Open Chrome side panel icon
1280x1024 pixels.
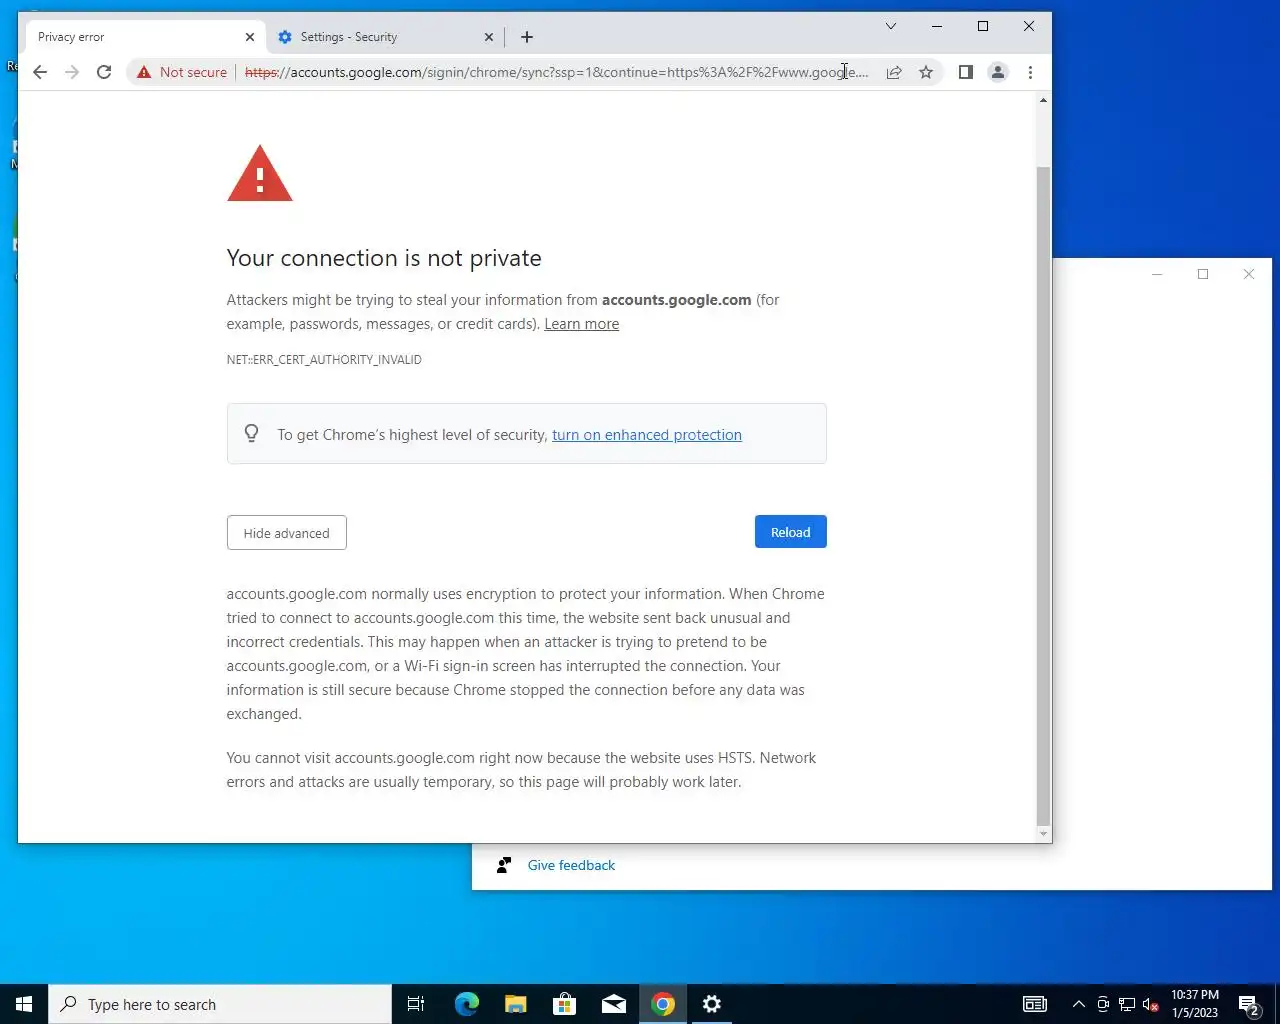[966, 72]
